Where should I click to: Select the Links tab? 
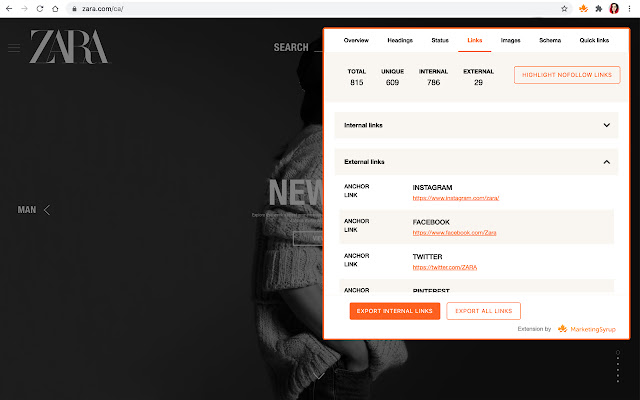(x=475, y=40)
